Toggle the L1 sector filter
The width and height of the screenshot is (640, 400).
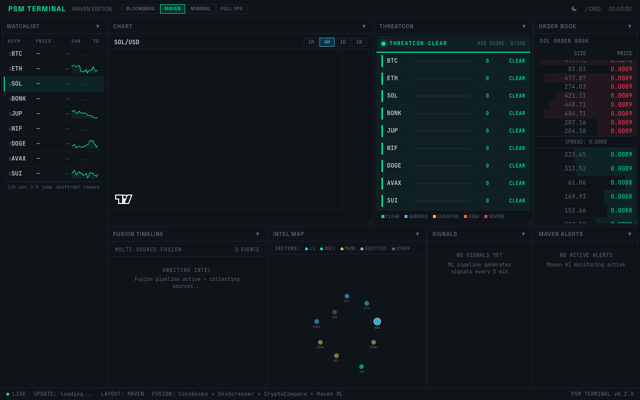coord(310,249)
